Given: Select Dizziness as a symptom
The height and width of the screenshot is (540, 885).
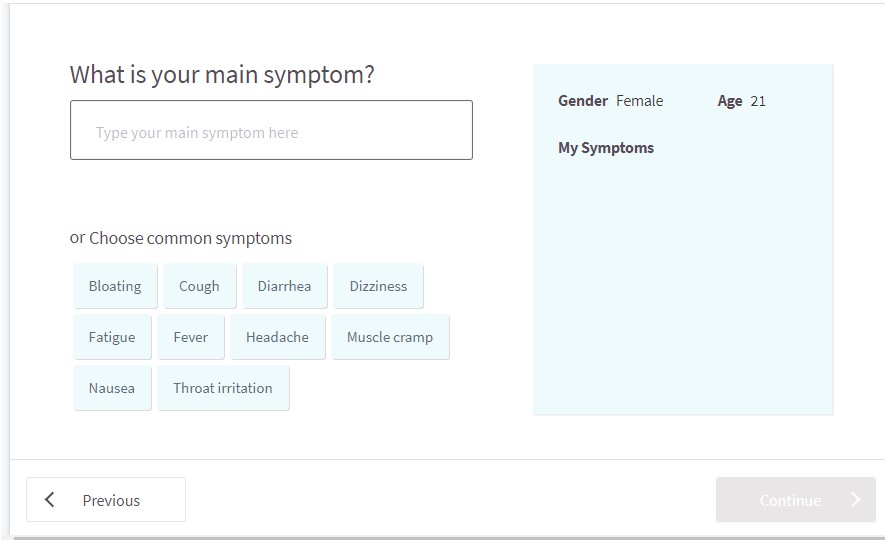Looking at the screenshot, I should pyautogui.click(x=378, y=286).
